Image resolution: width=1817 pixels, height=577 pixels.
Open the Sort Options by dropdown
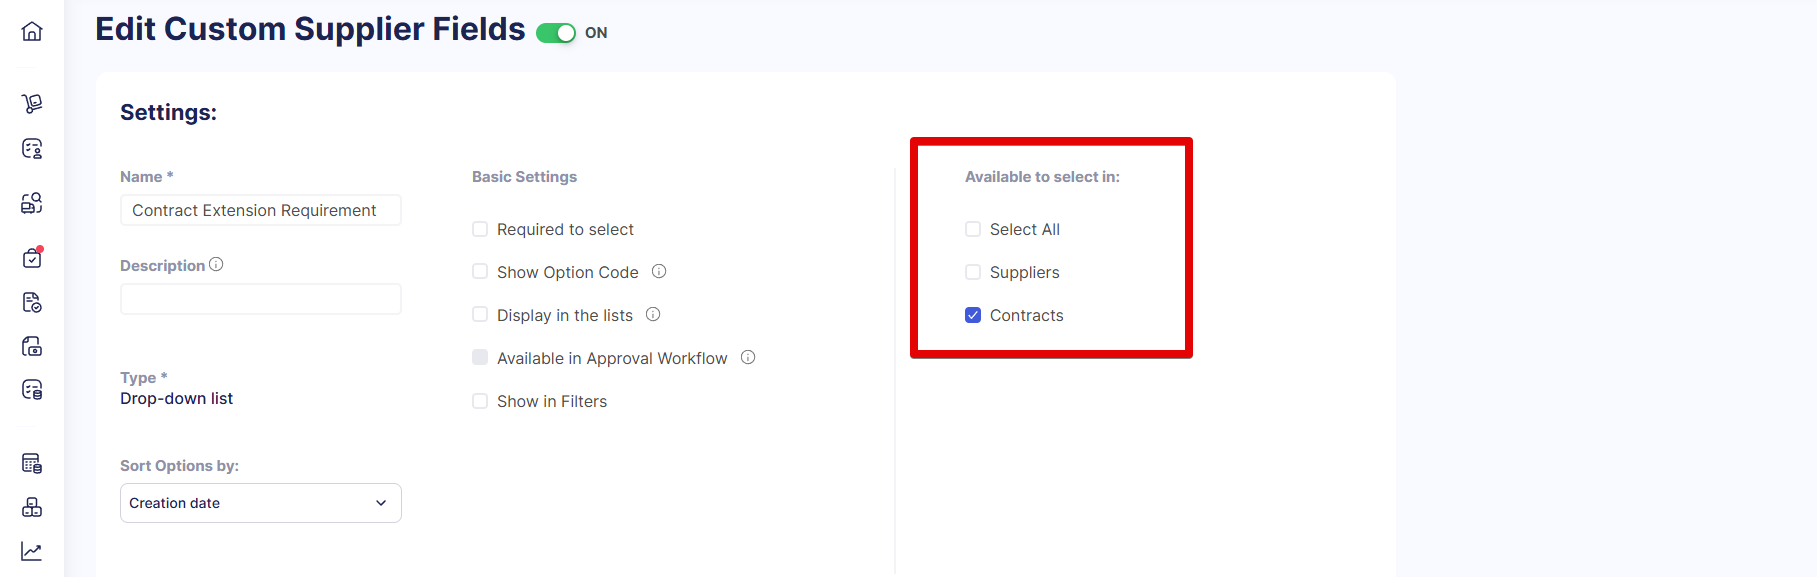[x=261, y=503]
